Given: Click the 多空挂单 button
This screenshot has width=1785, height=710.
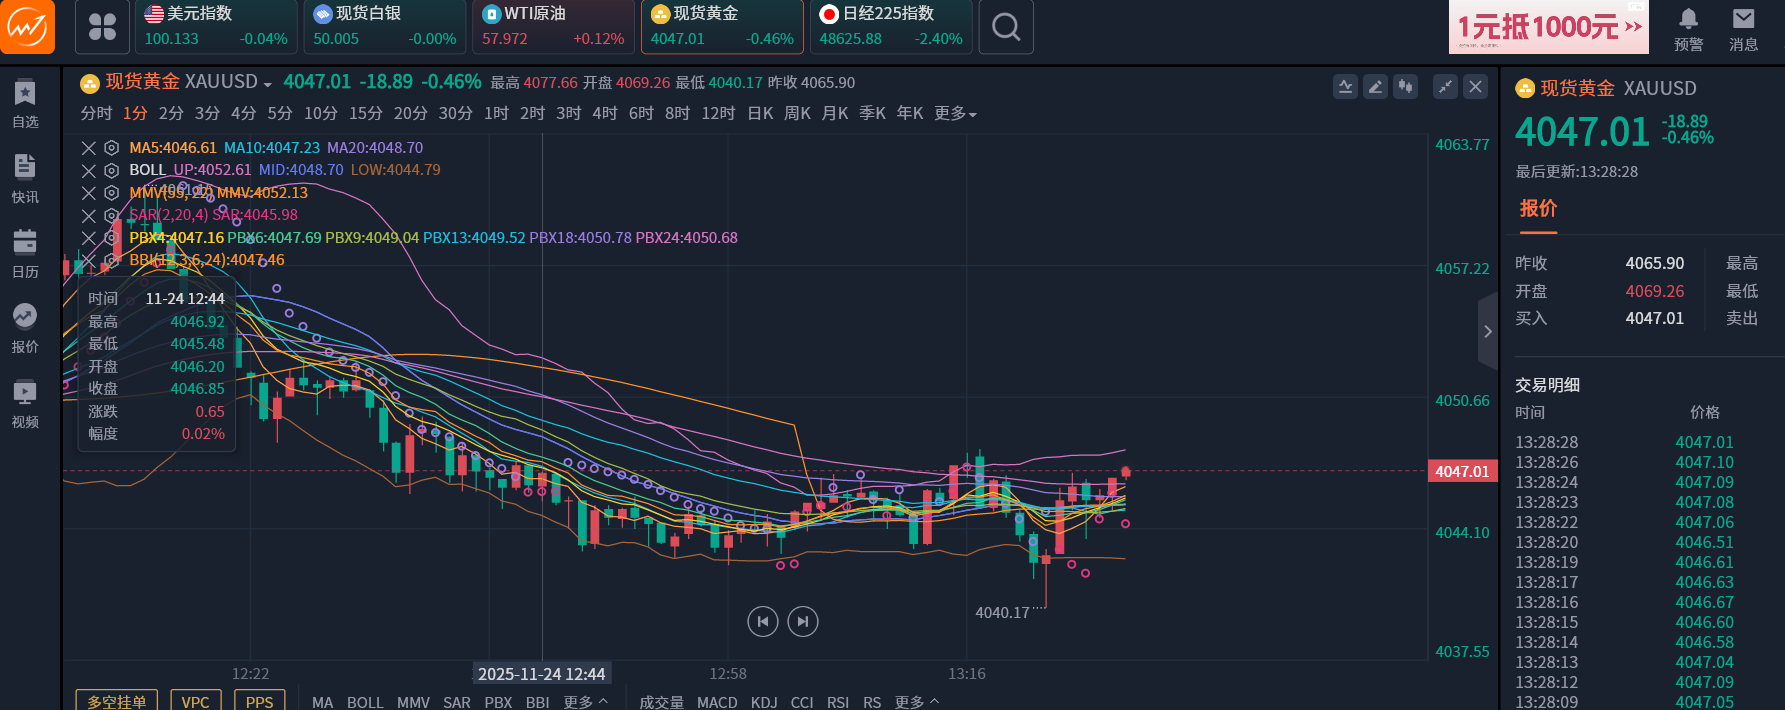Looking at the screenshot, I should 117,701.
